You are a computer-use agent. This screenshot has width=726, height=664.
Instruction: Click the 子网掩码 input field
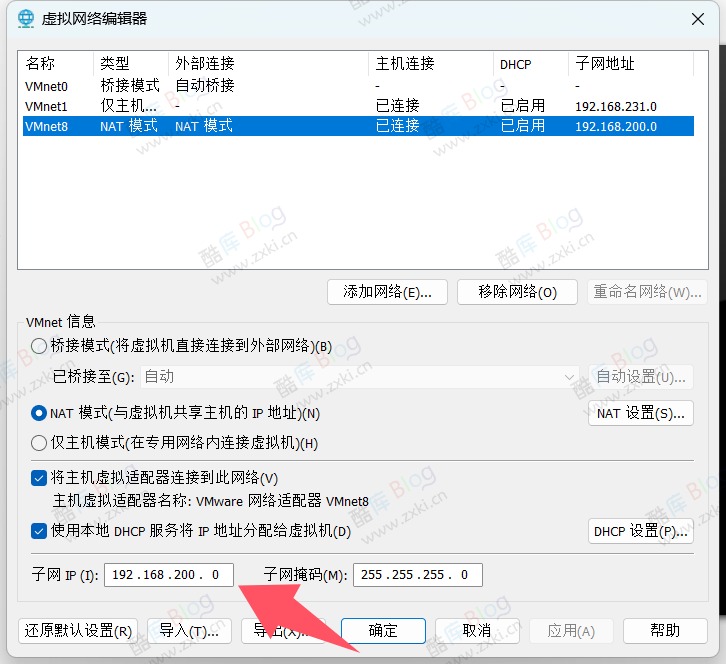coord(418,575)
